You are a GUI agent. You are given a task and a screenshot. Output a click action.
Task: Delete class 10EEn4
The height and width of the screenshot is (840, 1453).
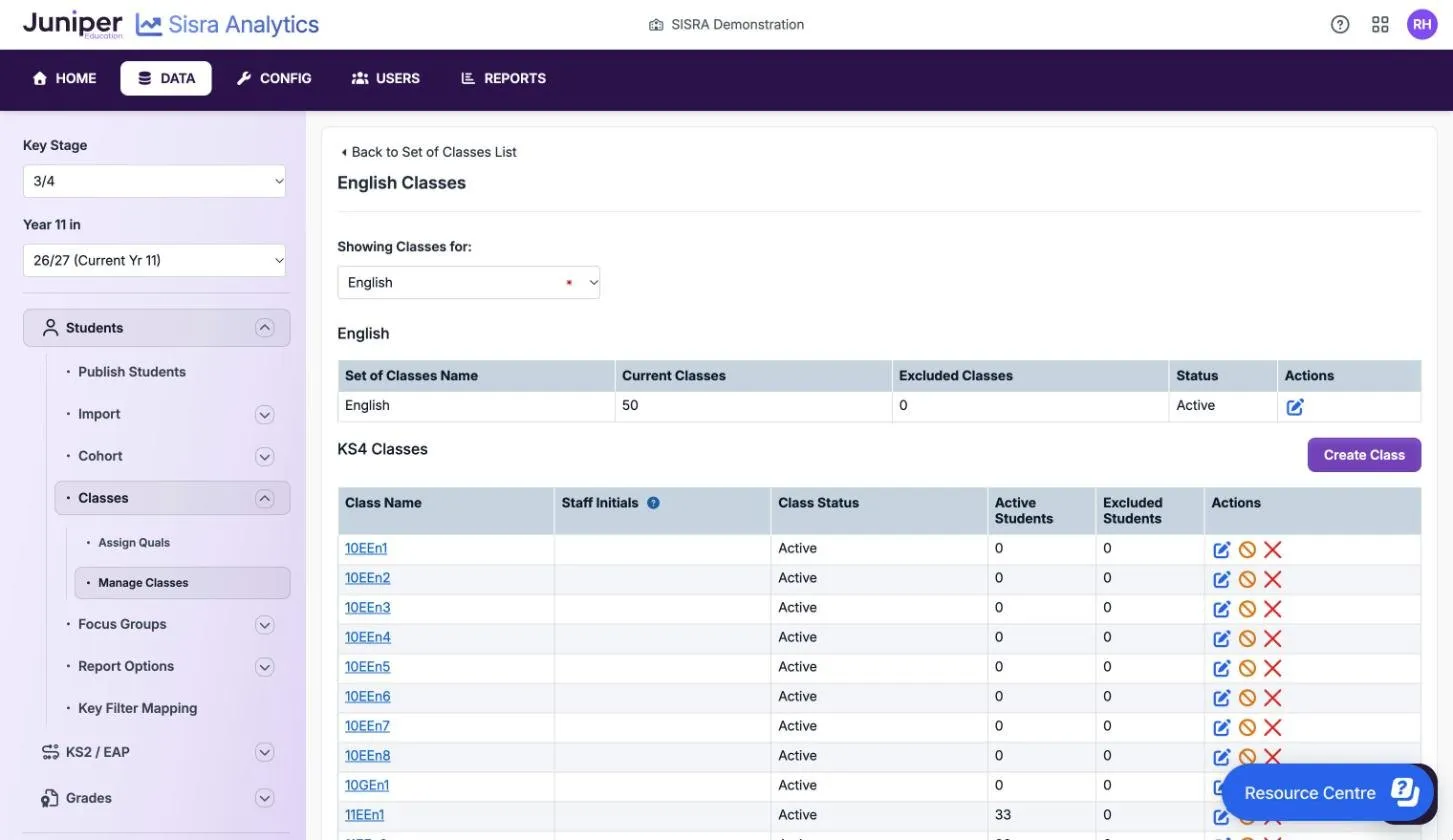(1272, 638)
